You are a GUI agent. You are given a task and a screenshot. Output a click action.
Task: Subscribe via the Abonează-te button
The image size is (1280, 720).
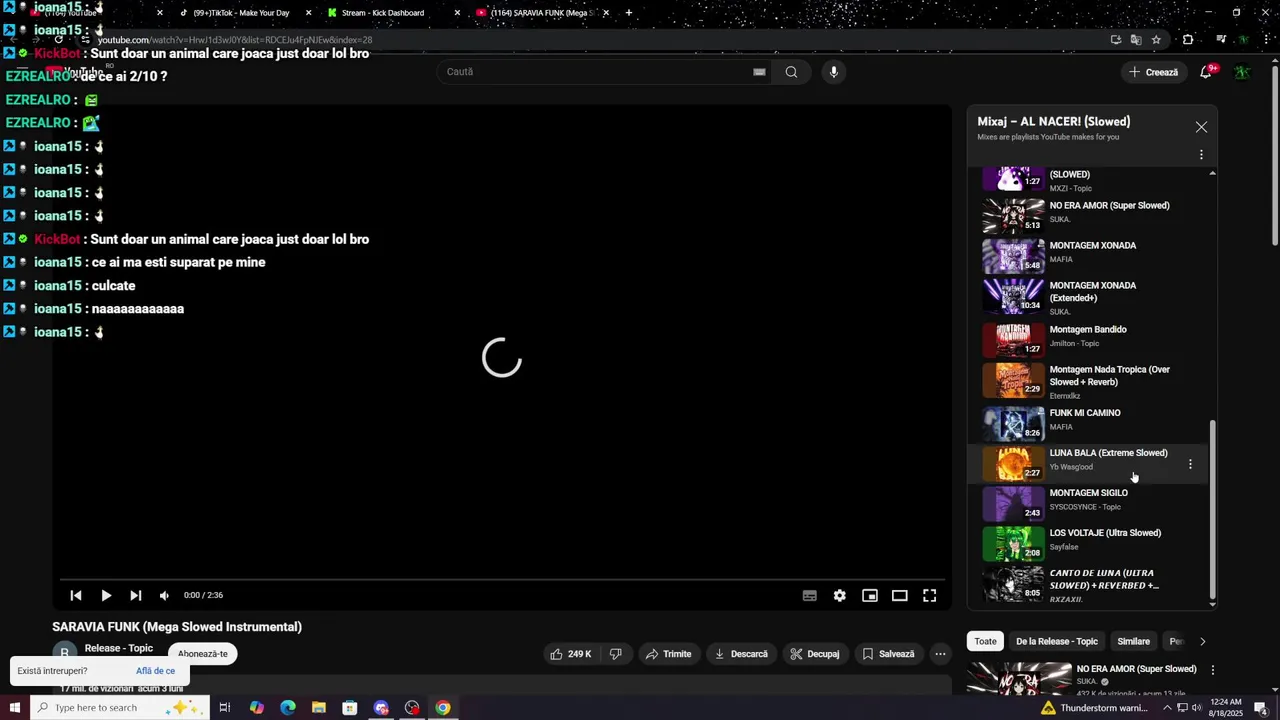203,654
